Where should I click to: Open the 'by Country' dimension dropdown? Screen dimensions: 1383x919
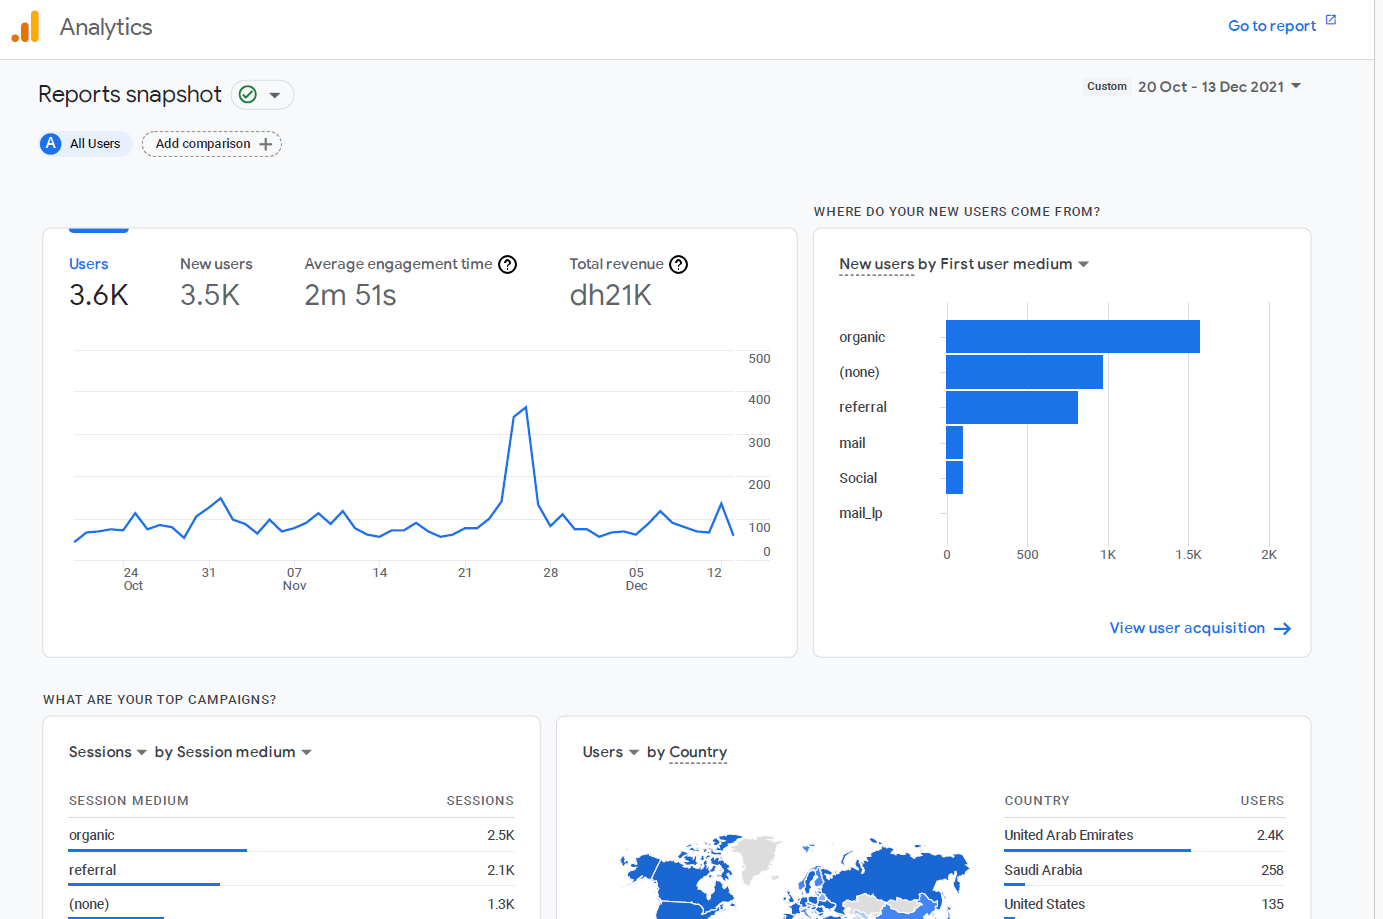point(698,751)
